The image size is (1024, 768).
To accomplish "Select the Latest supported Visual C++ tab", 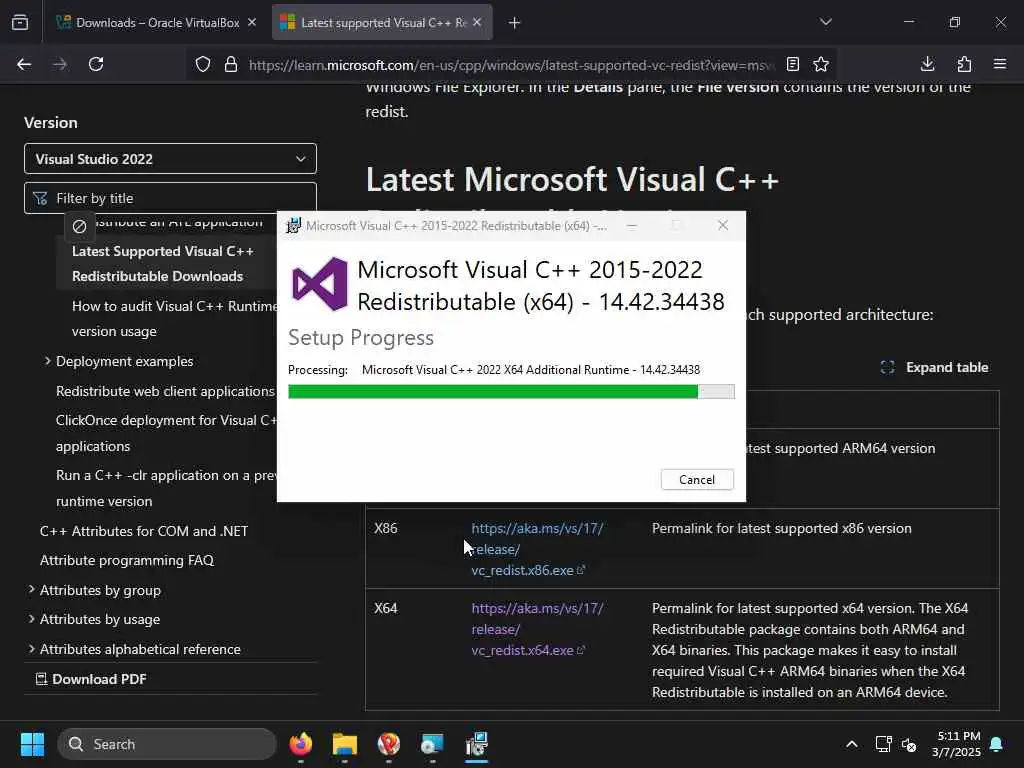I will coord(382,22).
